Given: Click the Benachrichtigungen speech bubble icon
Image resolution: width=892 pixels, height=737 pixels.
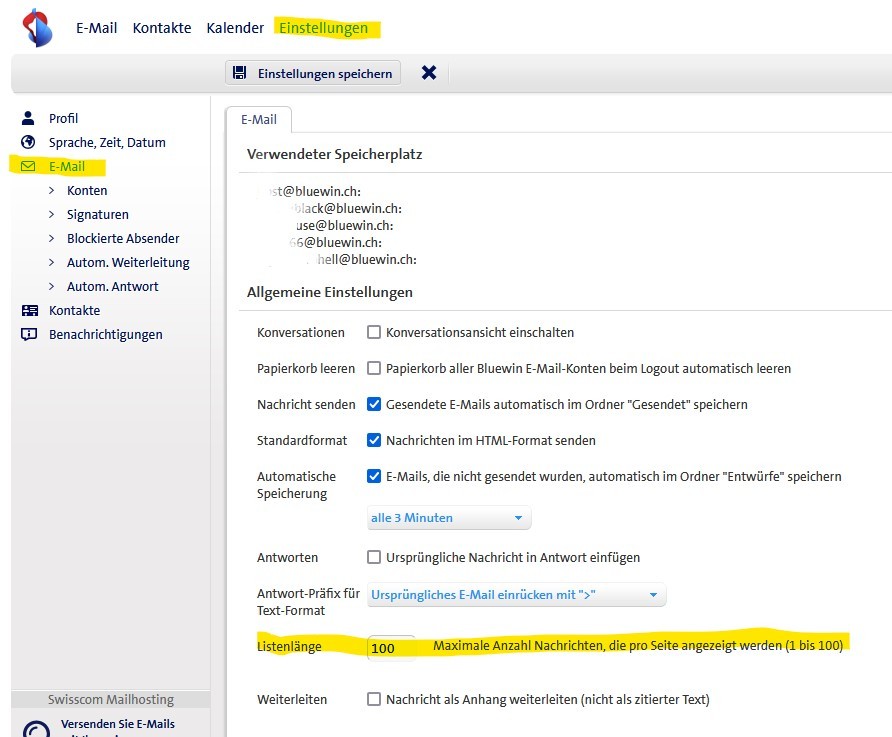Looking at the screenshot, I should 29,334.
